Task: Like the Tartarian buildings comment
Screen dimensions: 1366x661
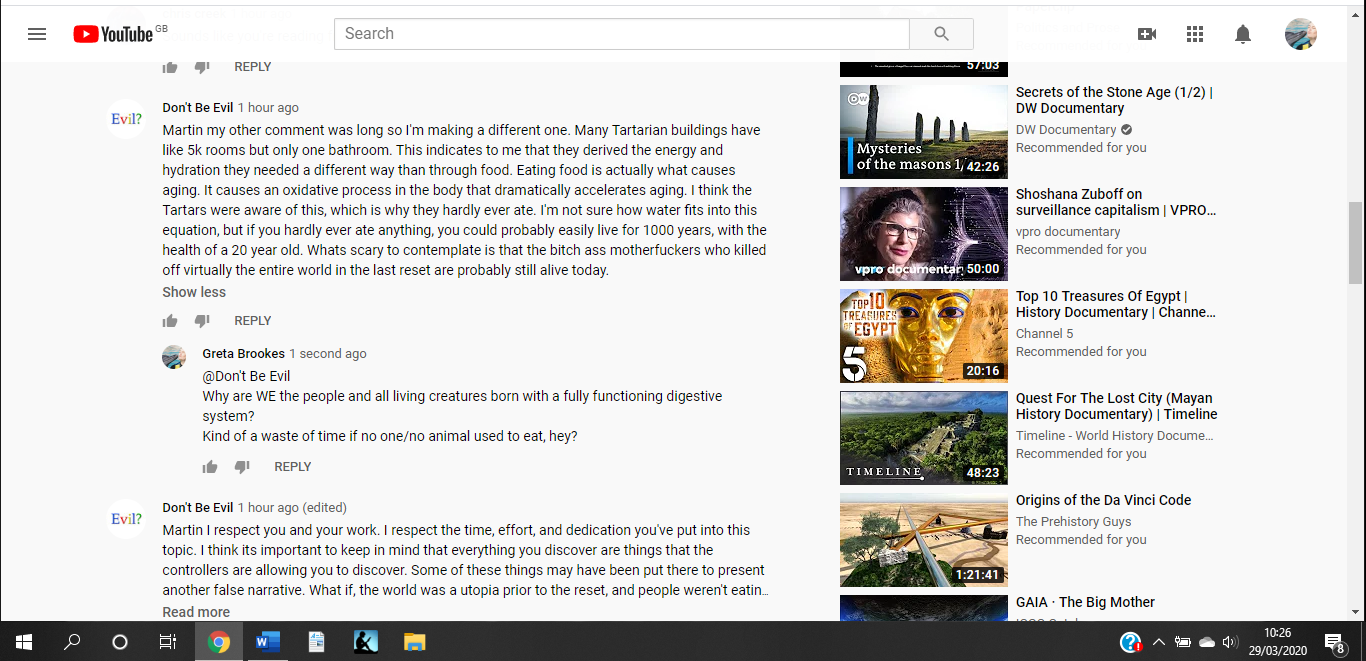Action: (170, 321)
